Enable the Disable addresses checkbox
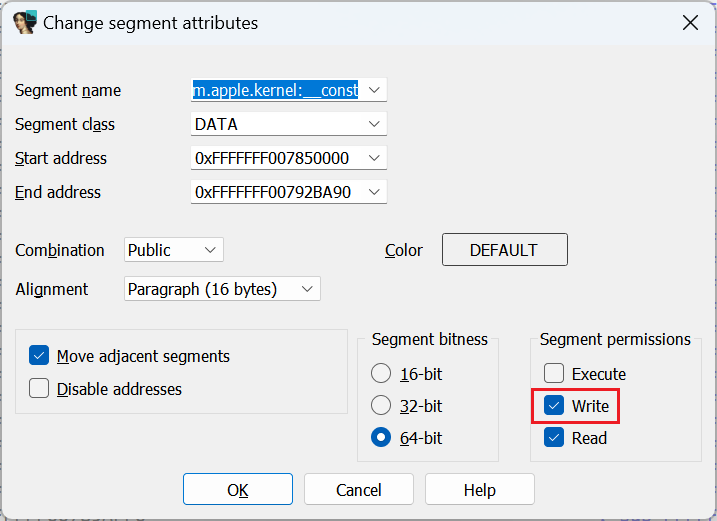717x521 pixels. pyautogui.click(x=40, y=389)
